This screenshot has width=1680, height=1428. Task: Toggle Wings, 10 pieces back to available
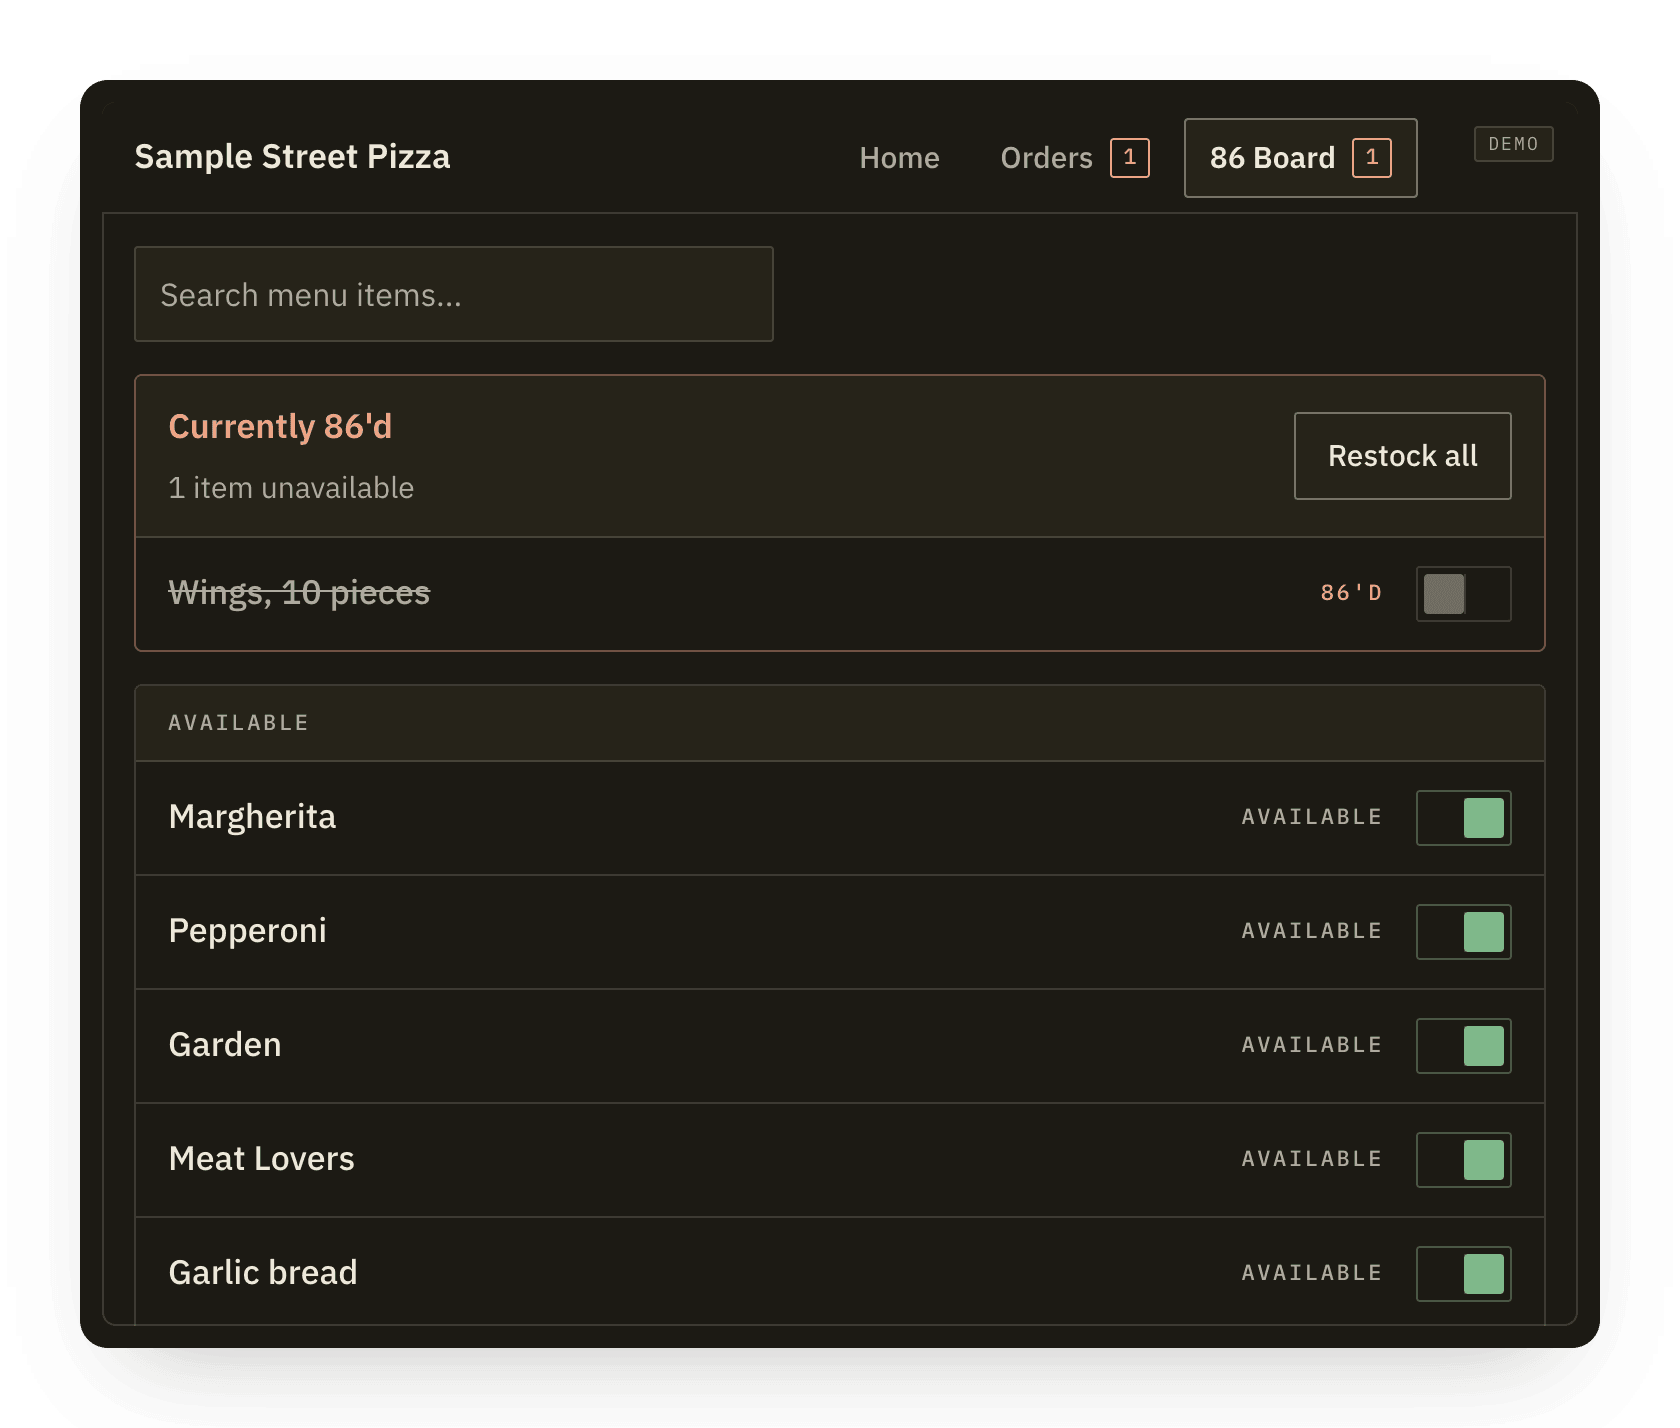click(x=1463, y=594)
